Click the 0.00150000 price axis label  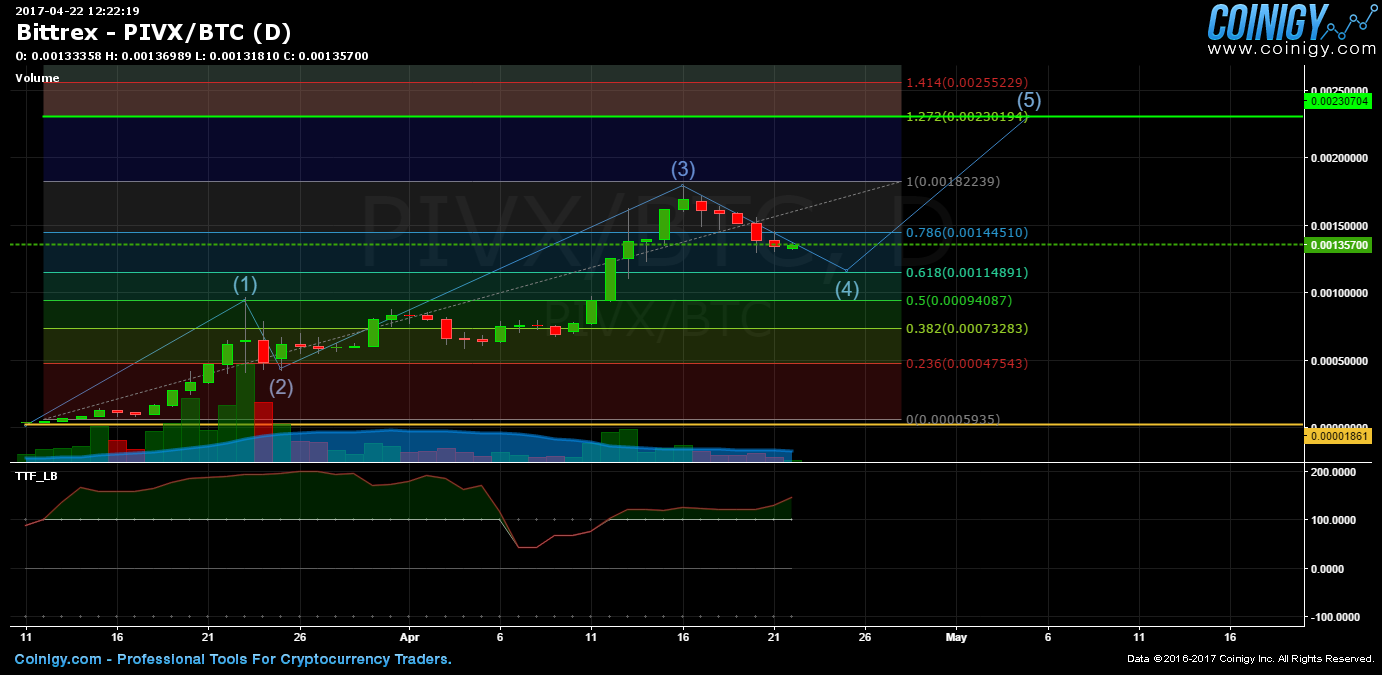(x=1339, y=225)
